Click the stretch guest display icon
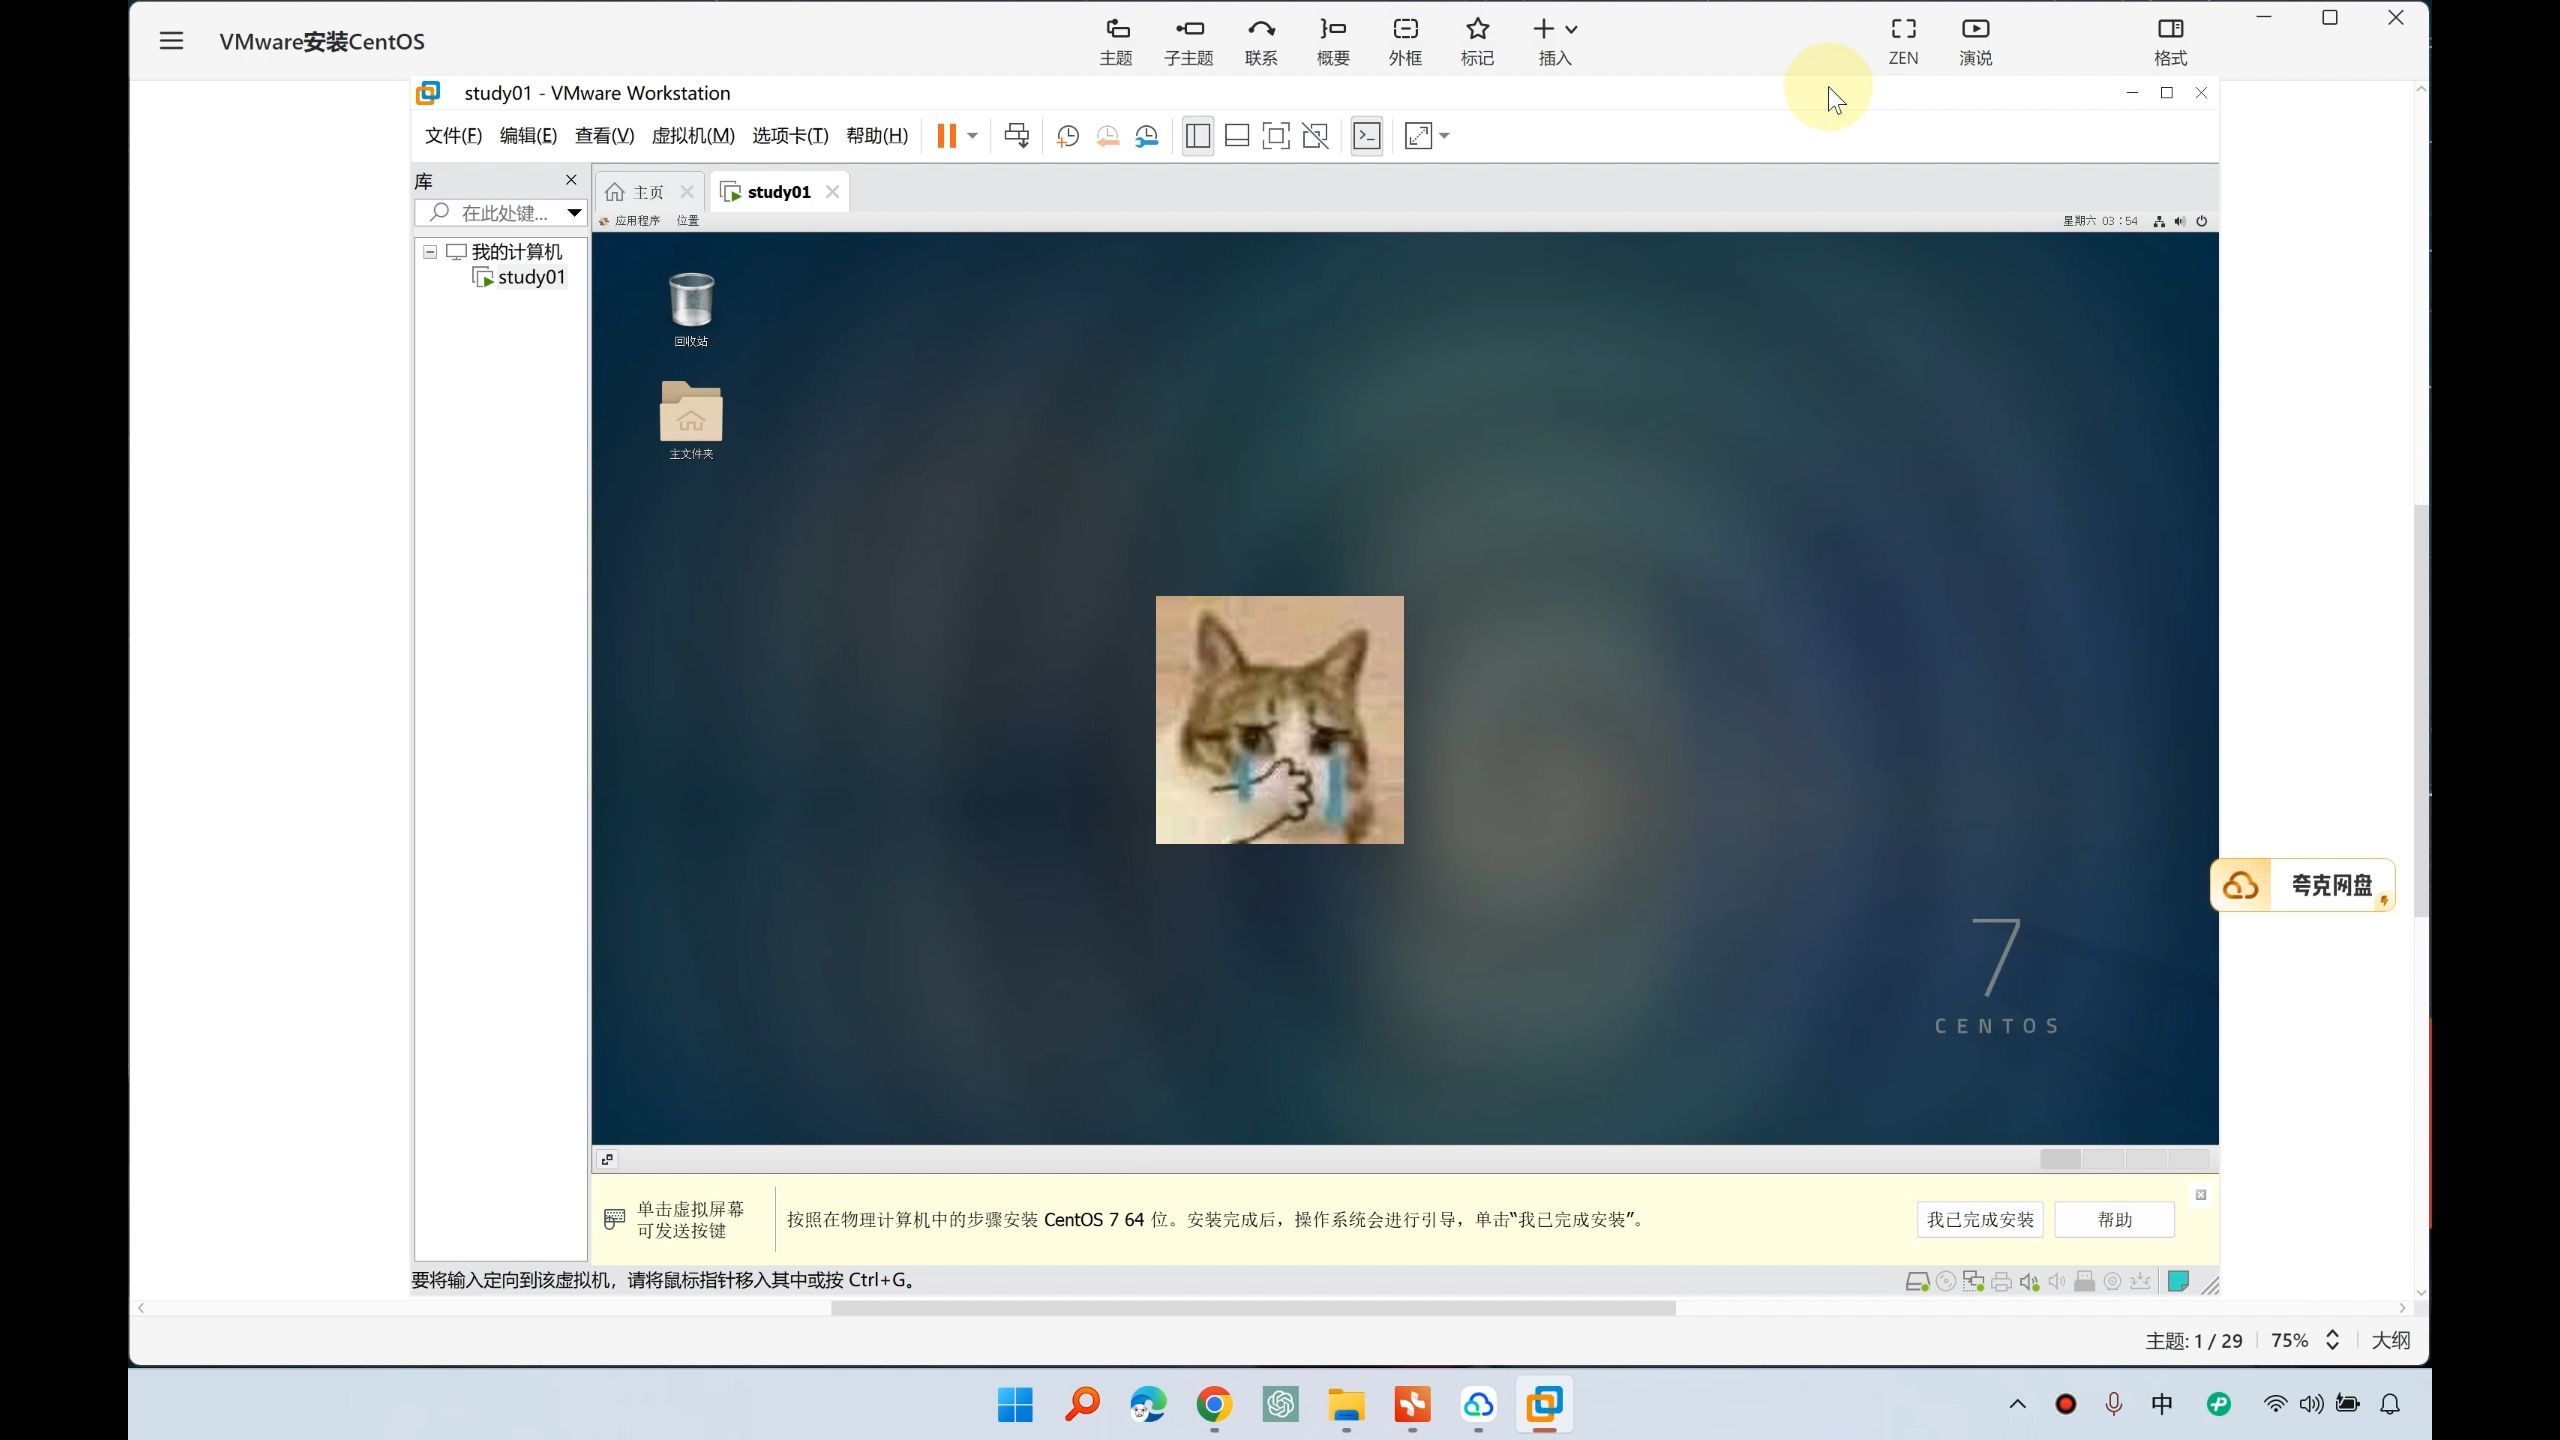2560x1440 pixels. 1418,136
